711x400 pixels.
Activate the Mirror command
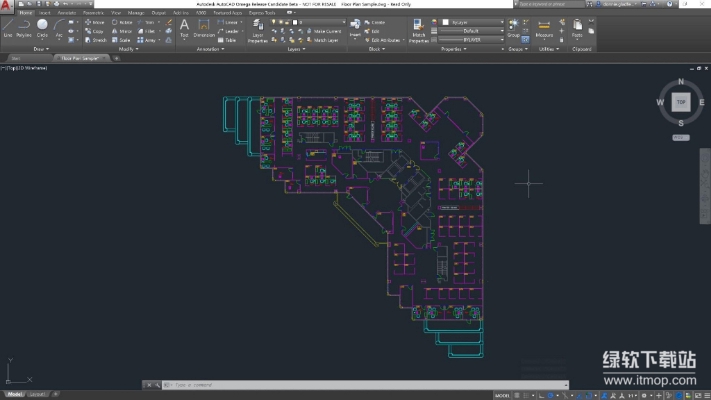click(x=122, y=31)
